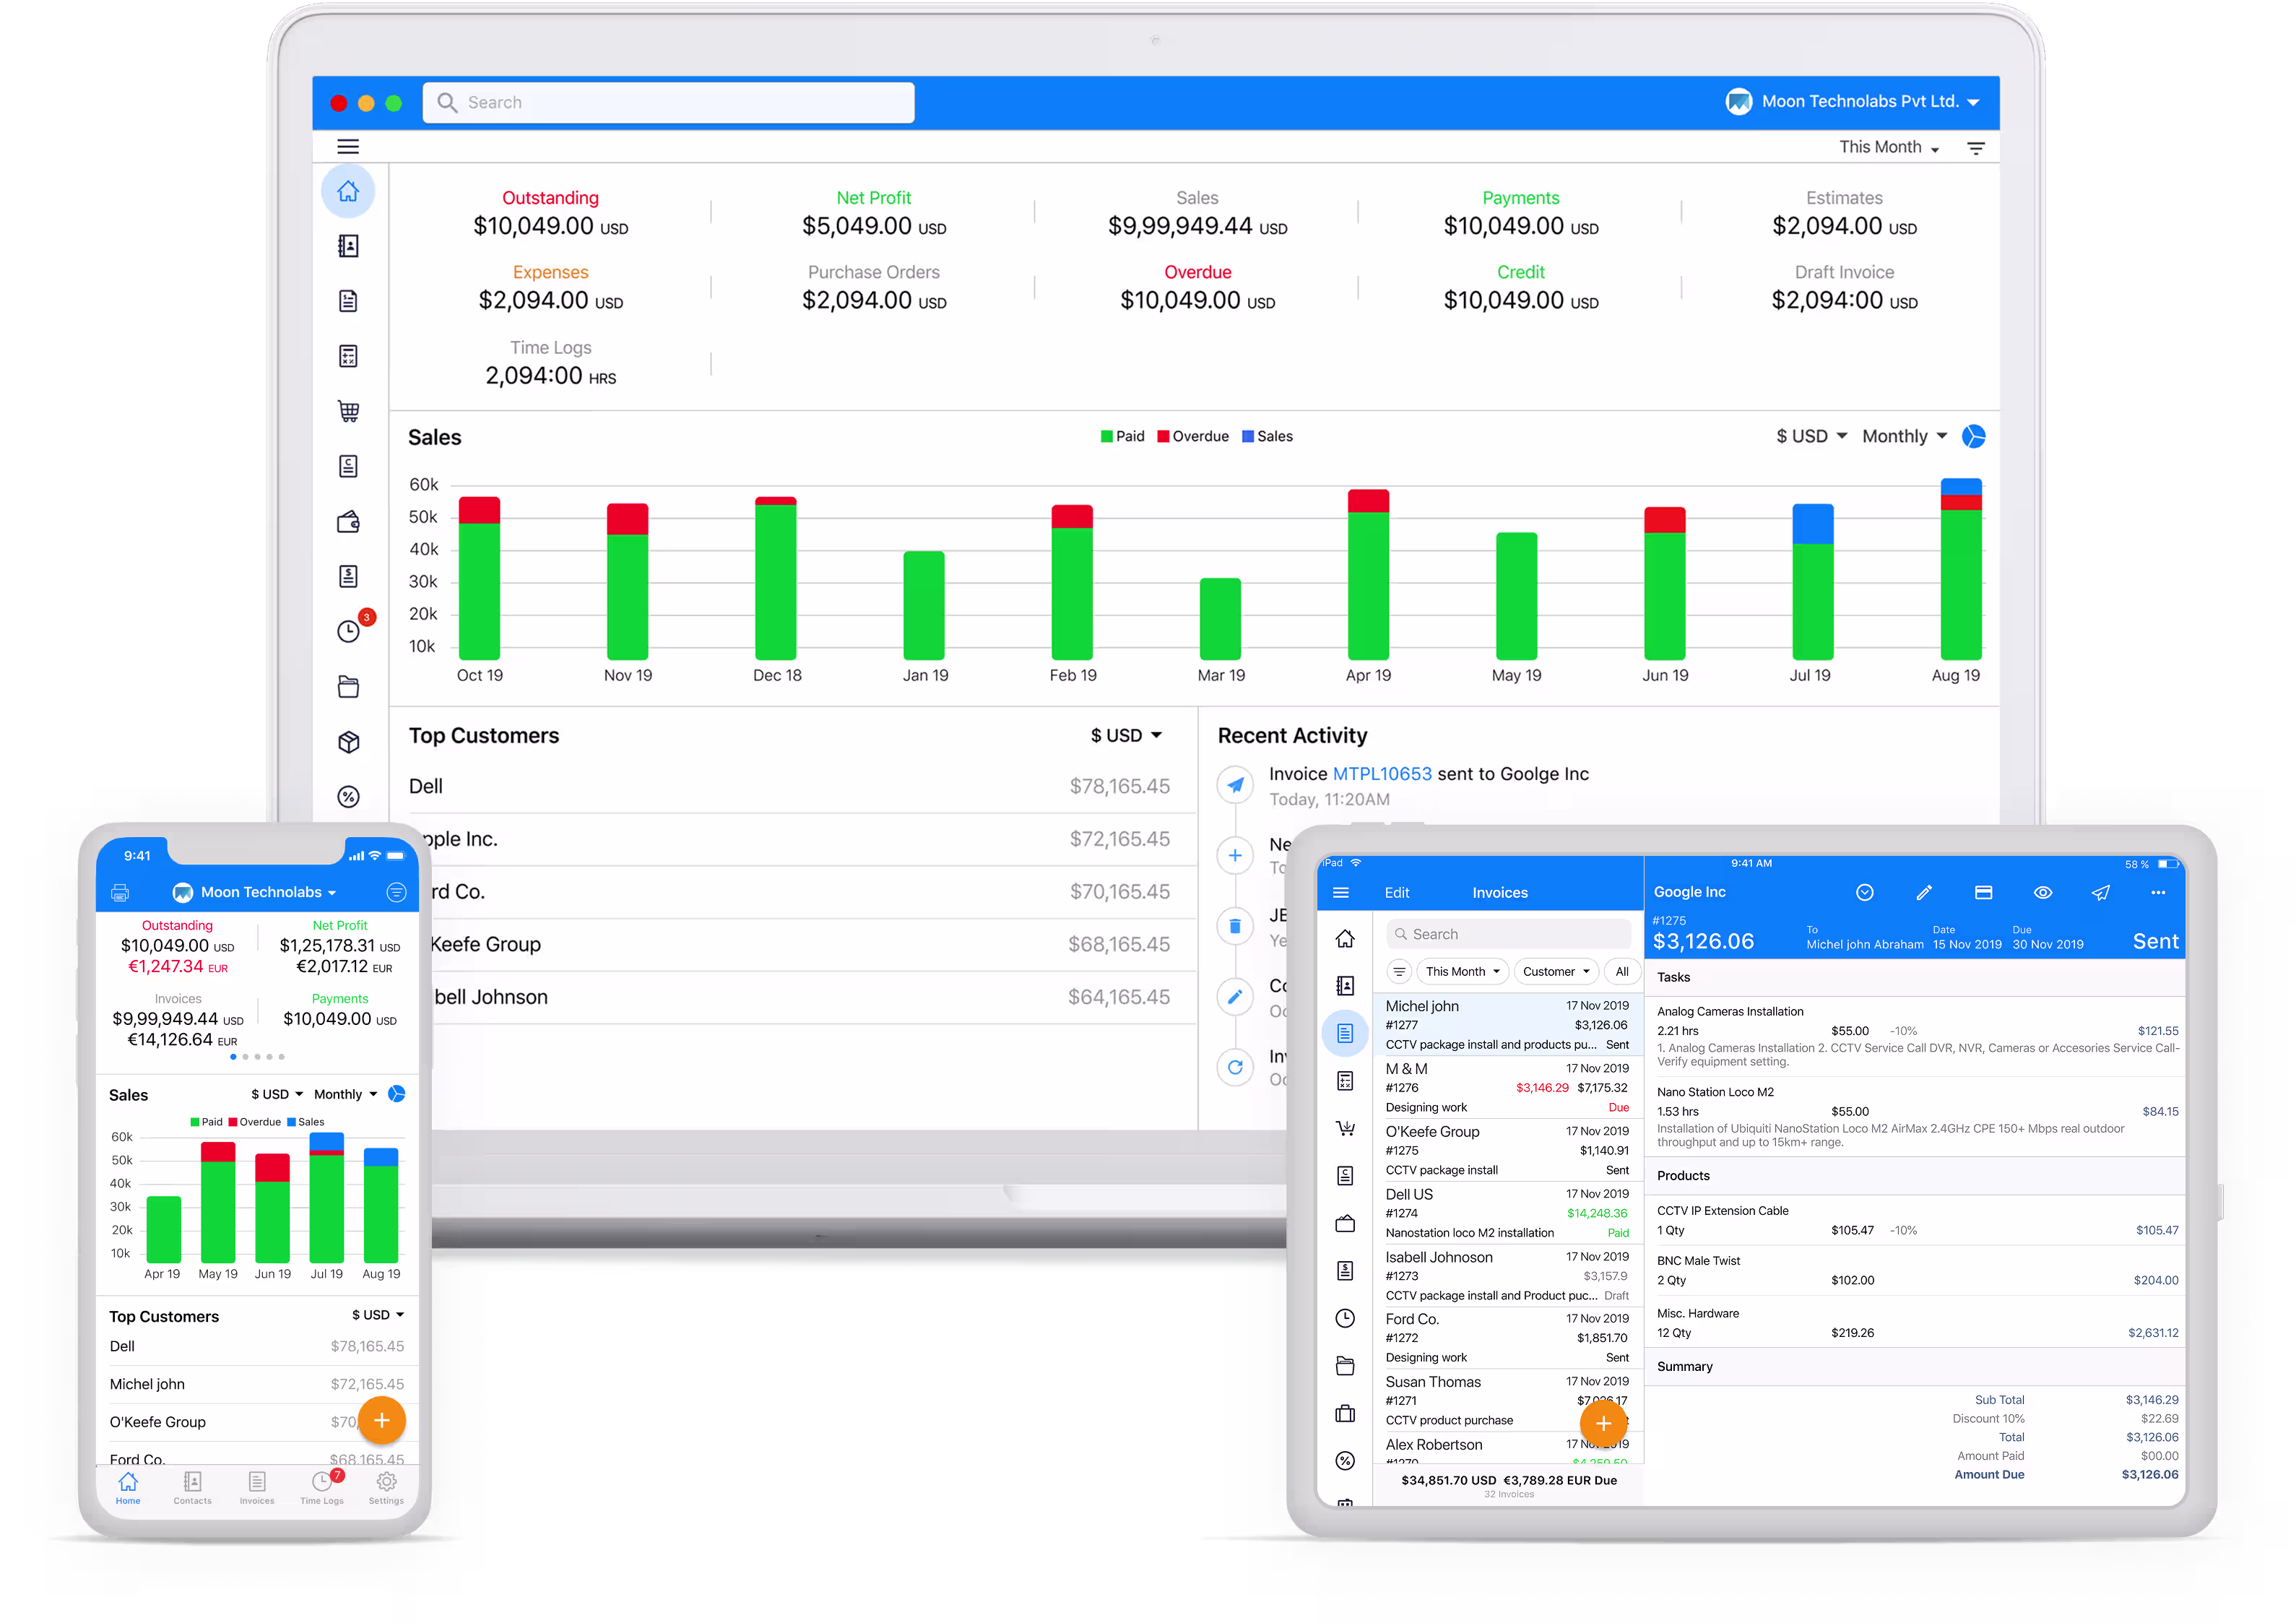This screenshot has height=1623, width=2296.
Task: Tap the Time Logs tab on the phone
Action: (322, 1488)
